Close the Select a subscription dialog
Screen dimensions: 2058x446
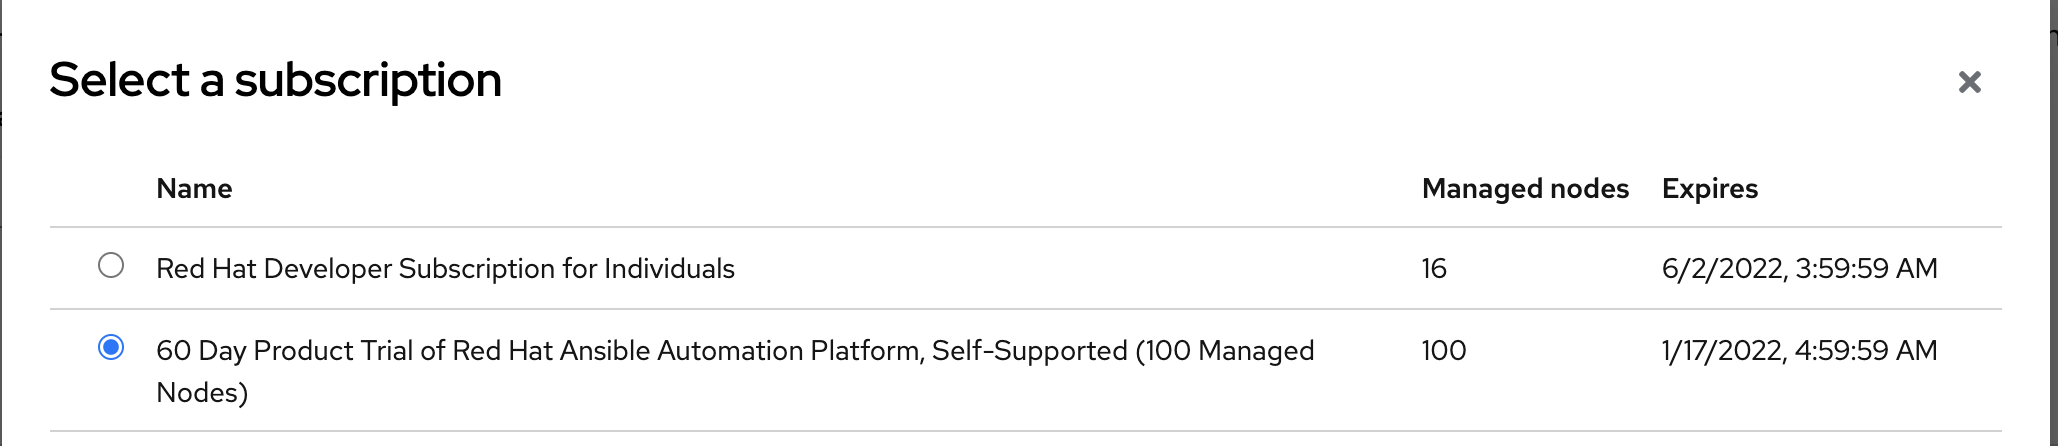pyautogui.click(x=1969, y=82)
